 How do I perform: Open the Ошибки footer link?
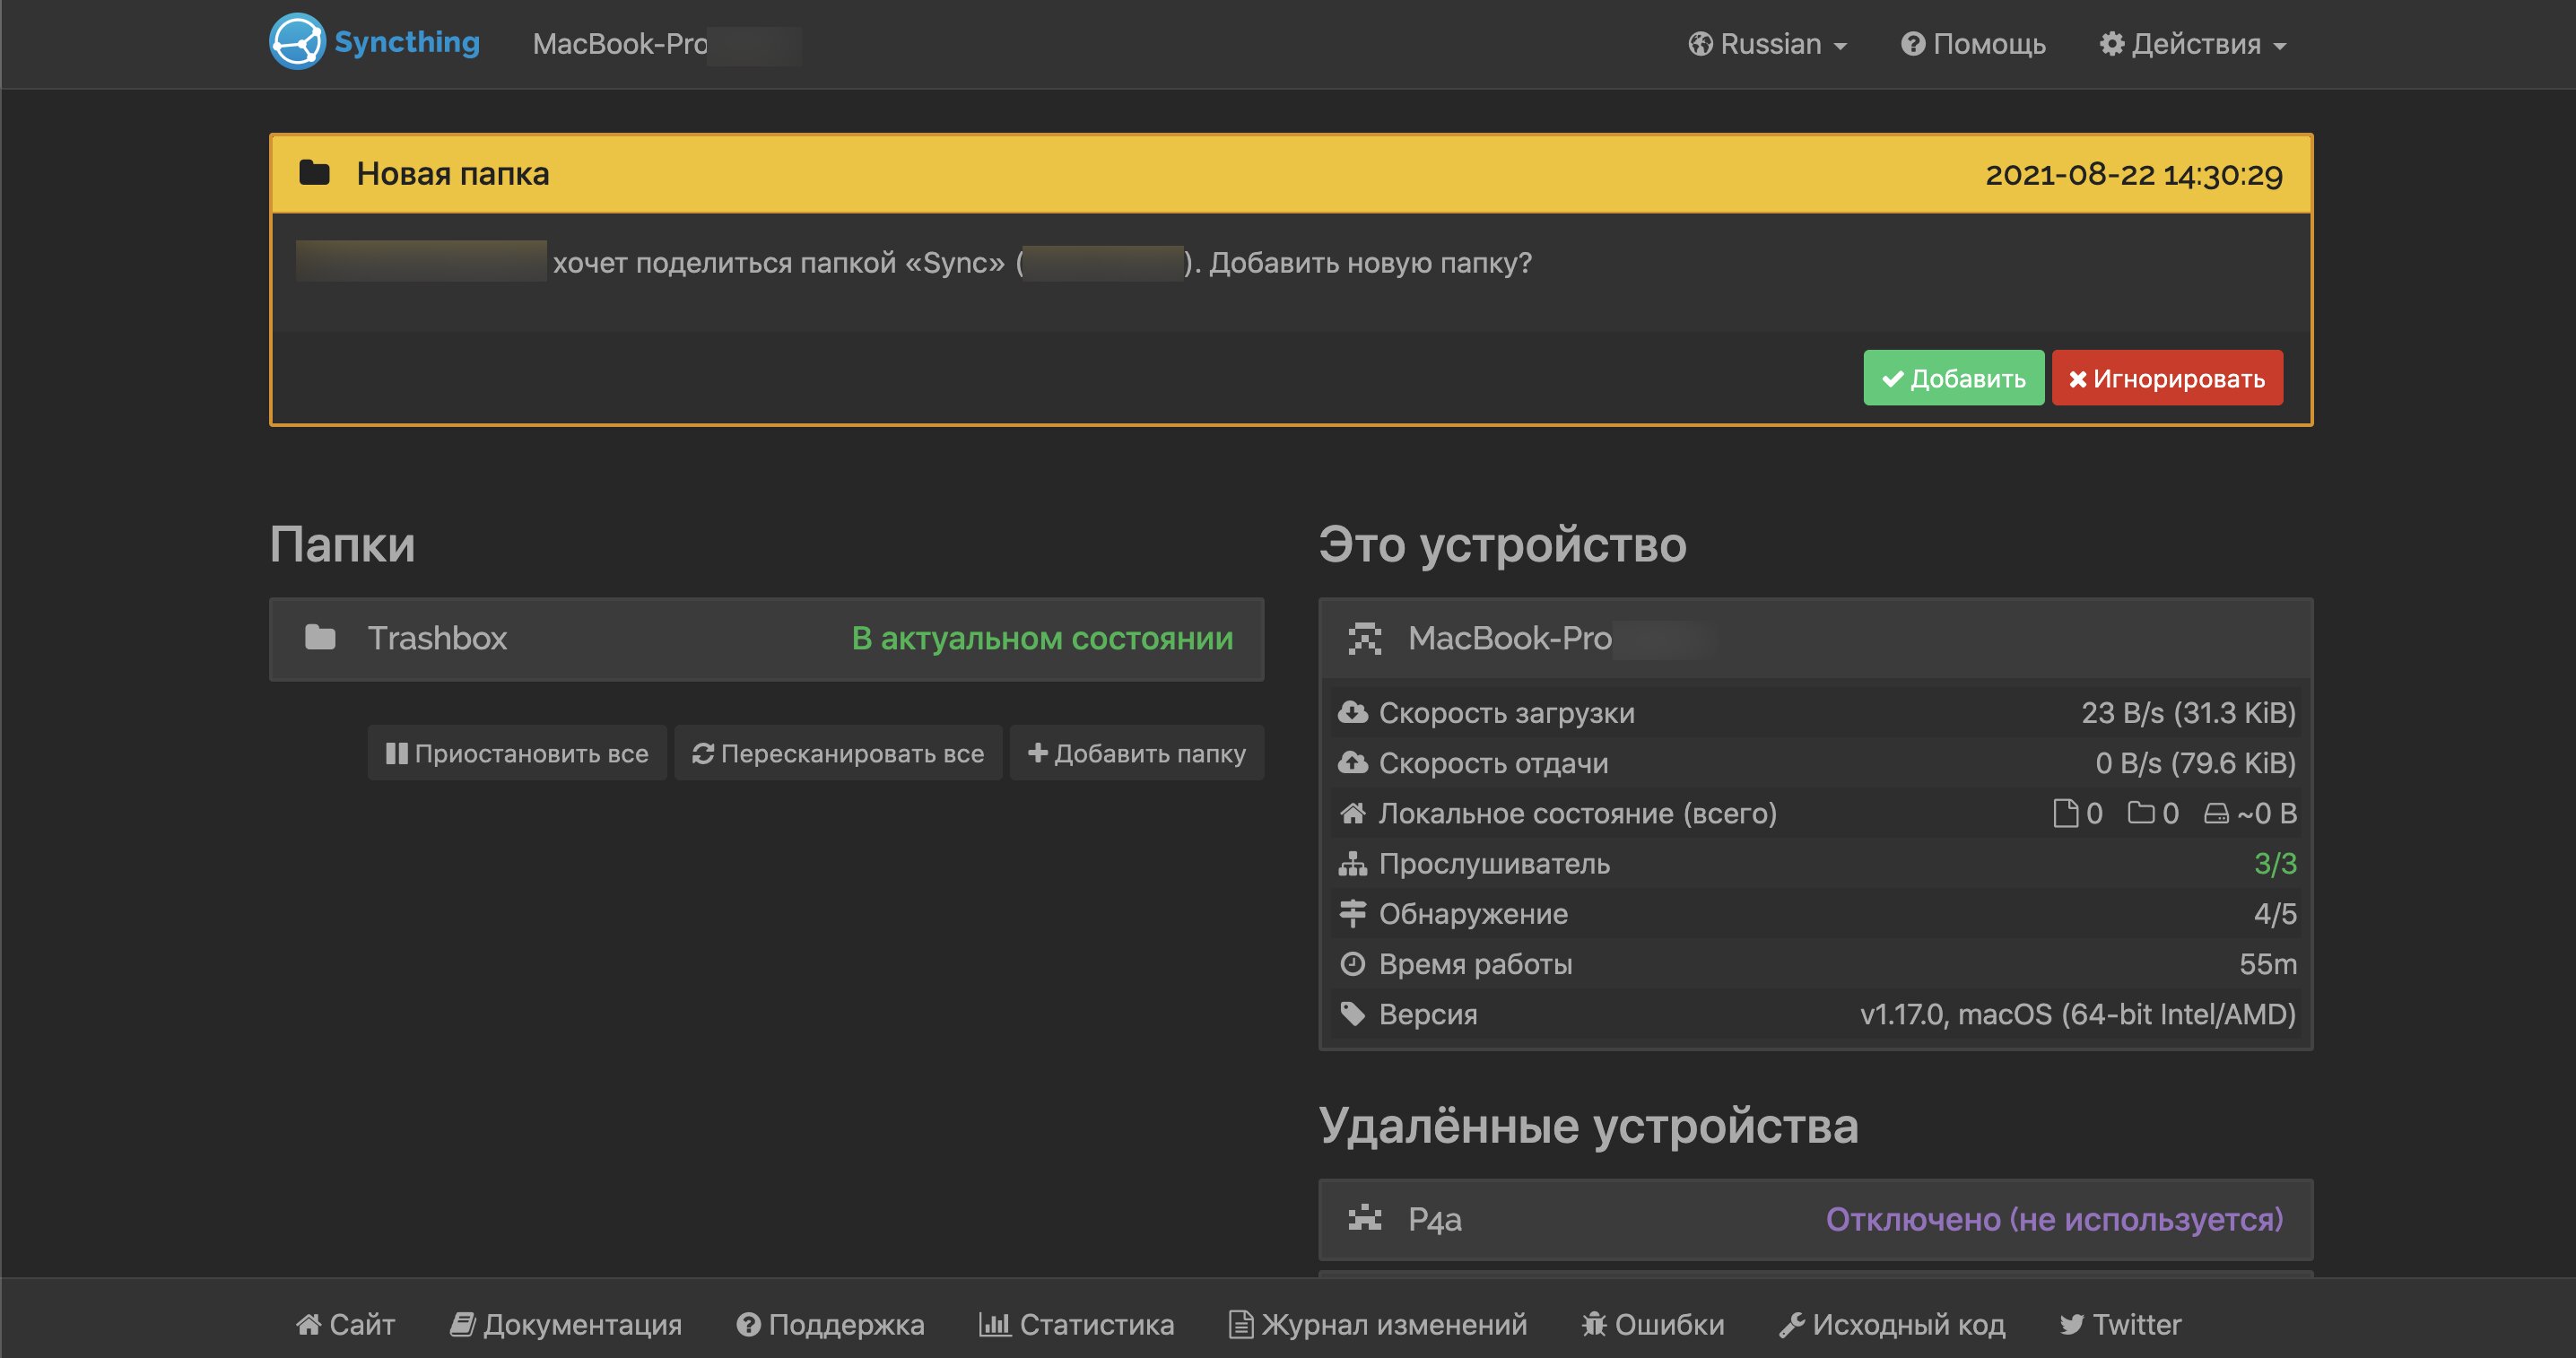(1653, 1324)
